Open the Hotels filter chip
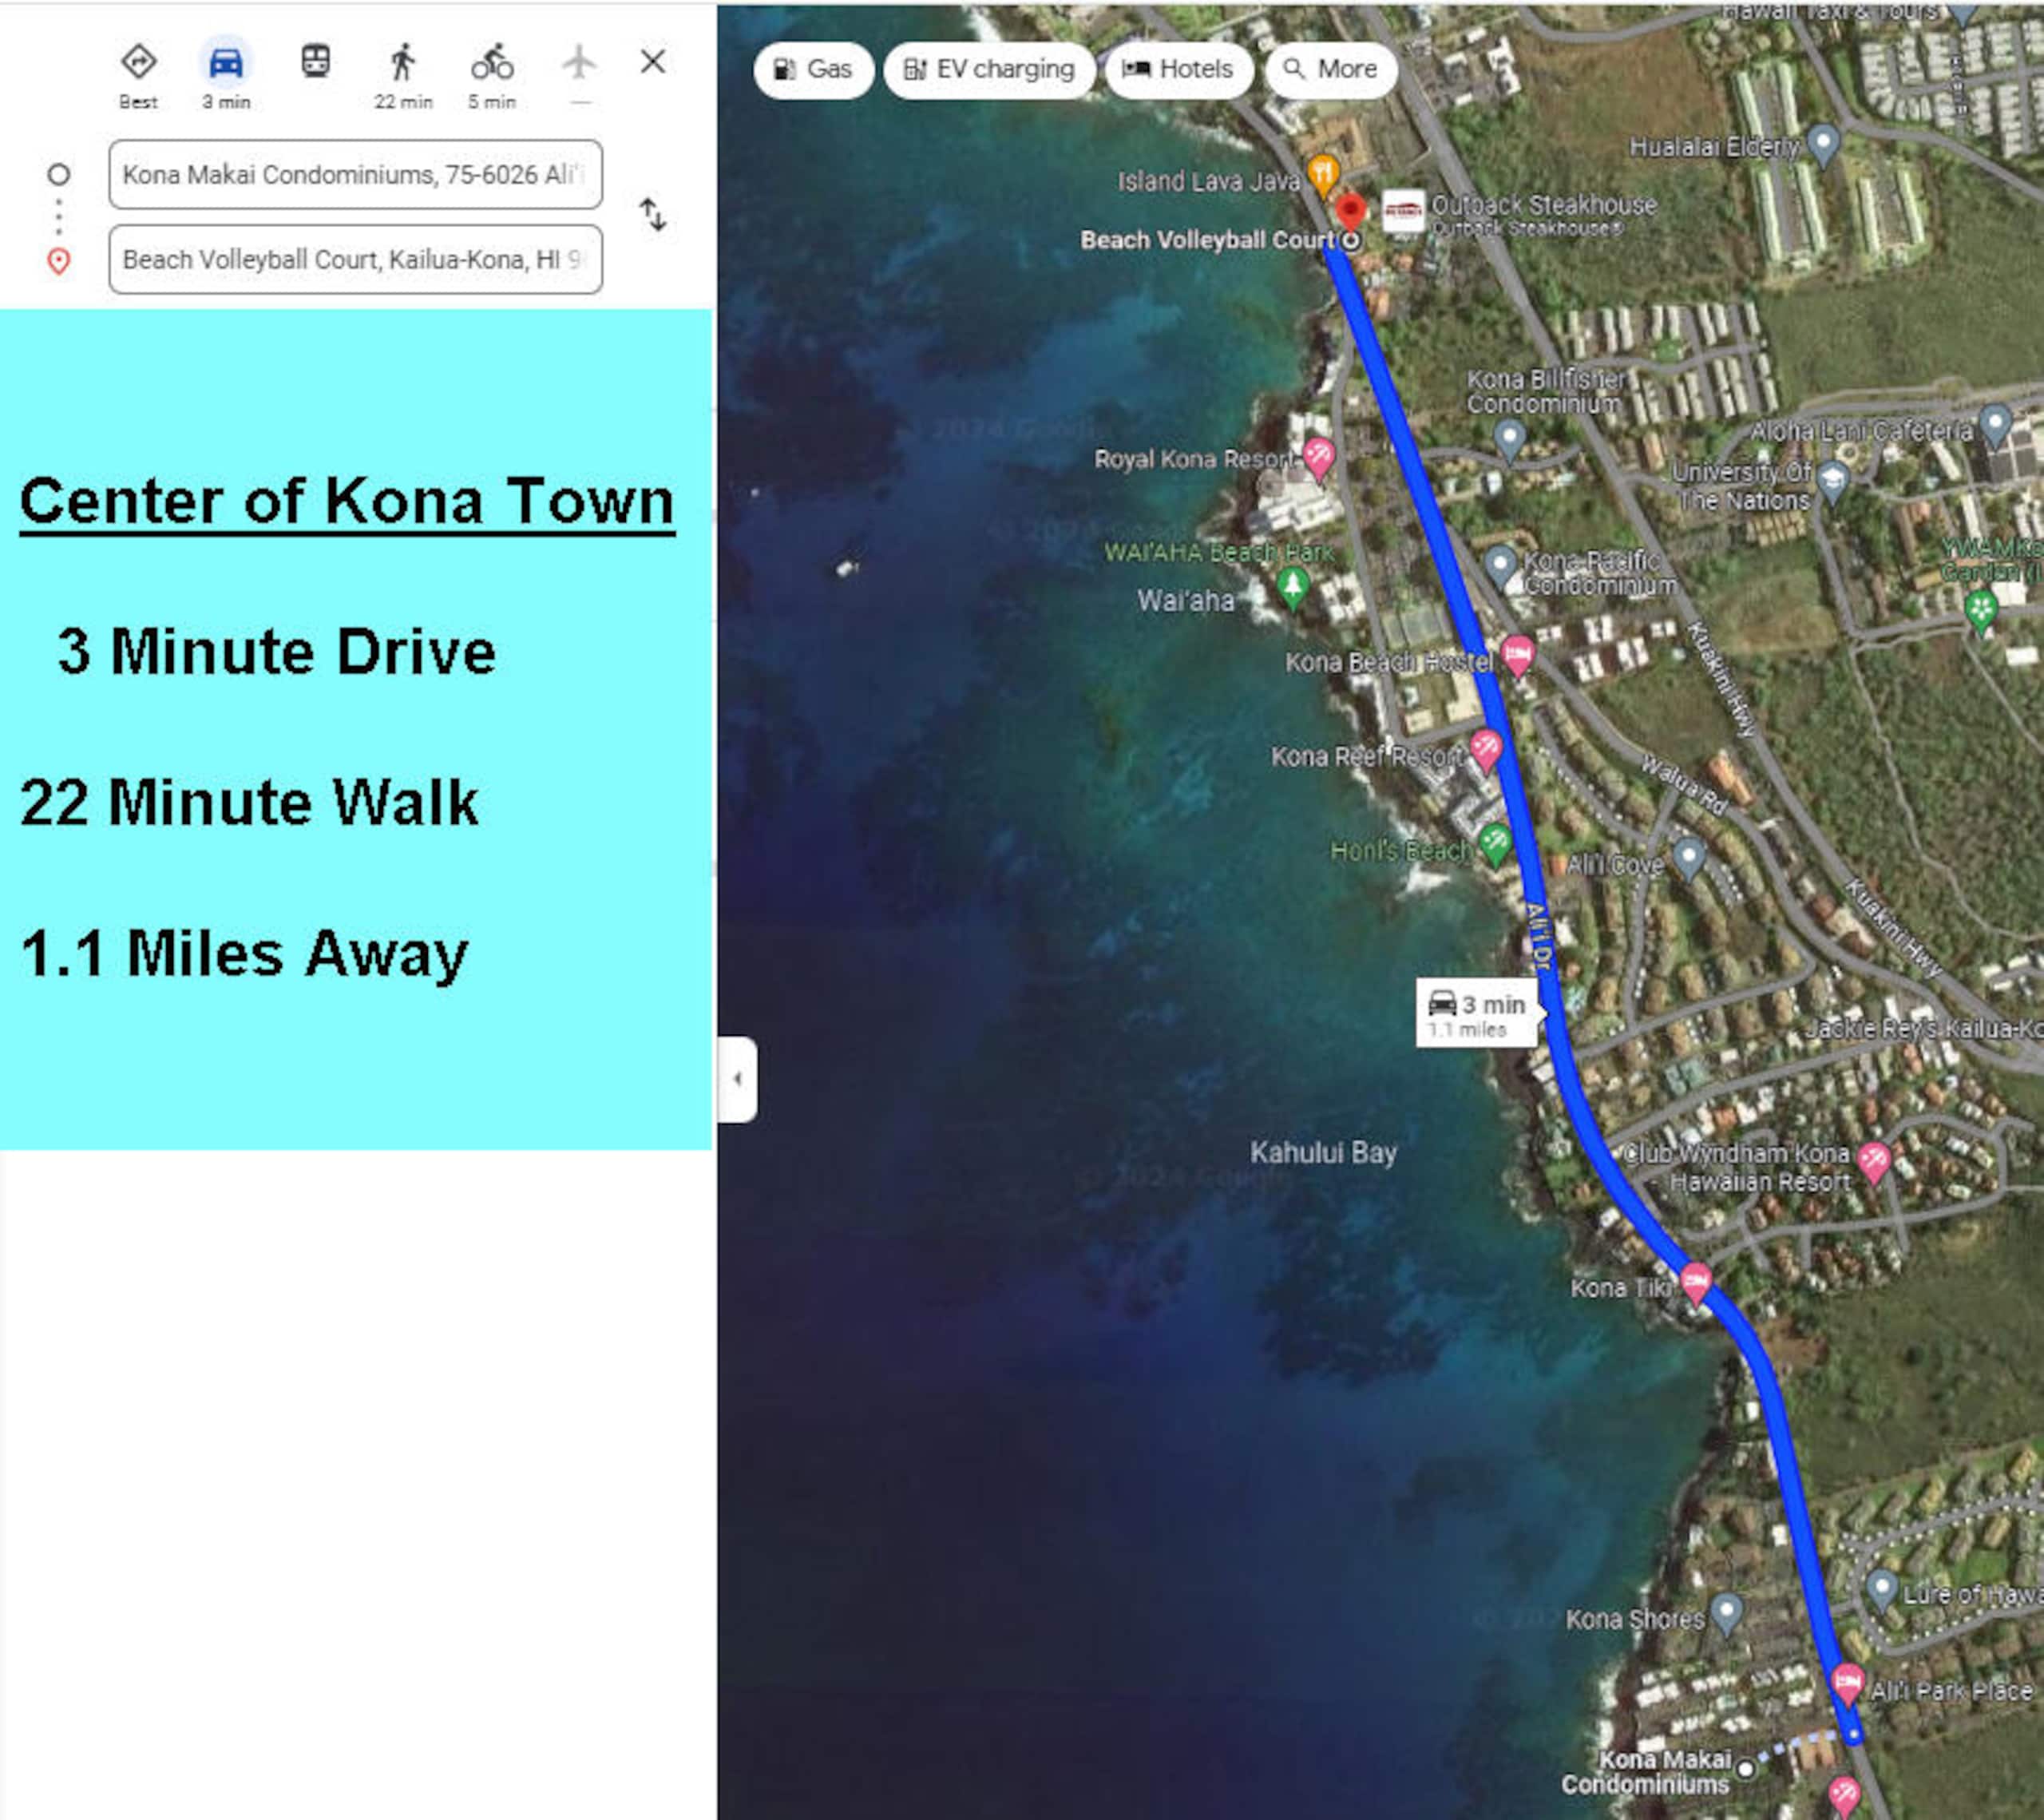 coord(1179,70)
